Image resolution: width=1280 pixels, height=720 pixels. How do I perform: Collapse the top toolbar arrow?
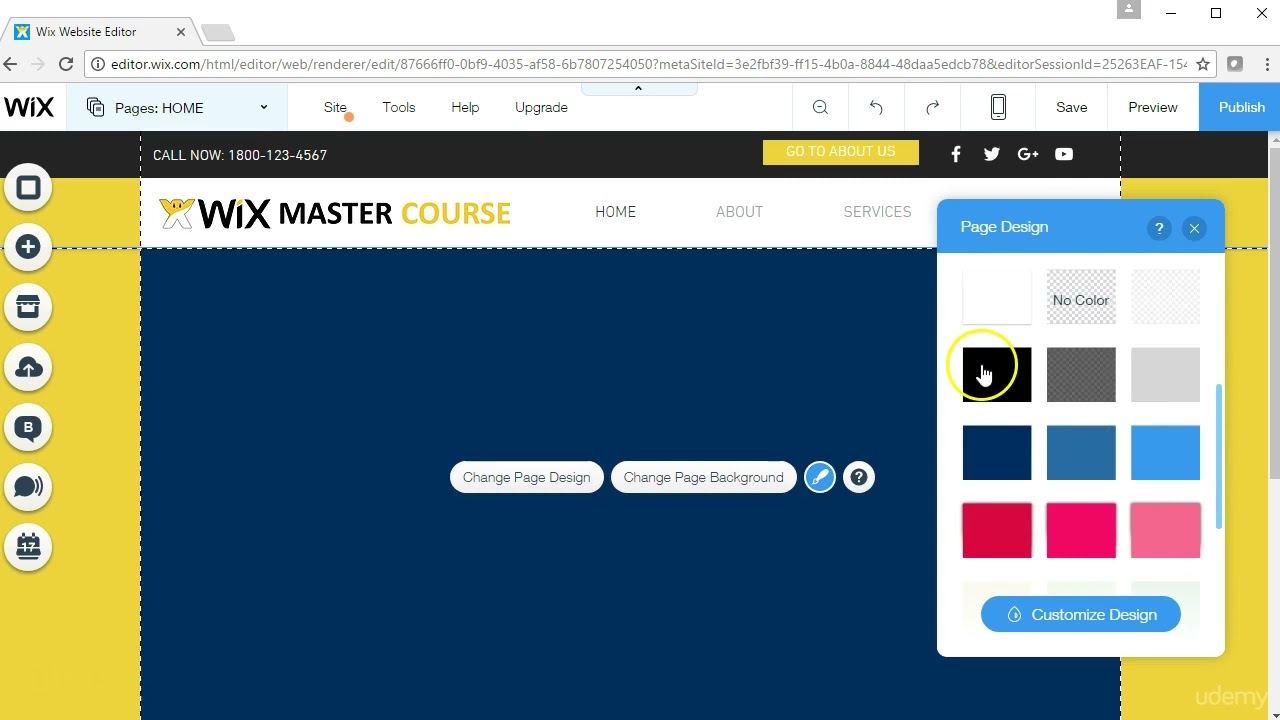click(x=638, y=89)
